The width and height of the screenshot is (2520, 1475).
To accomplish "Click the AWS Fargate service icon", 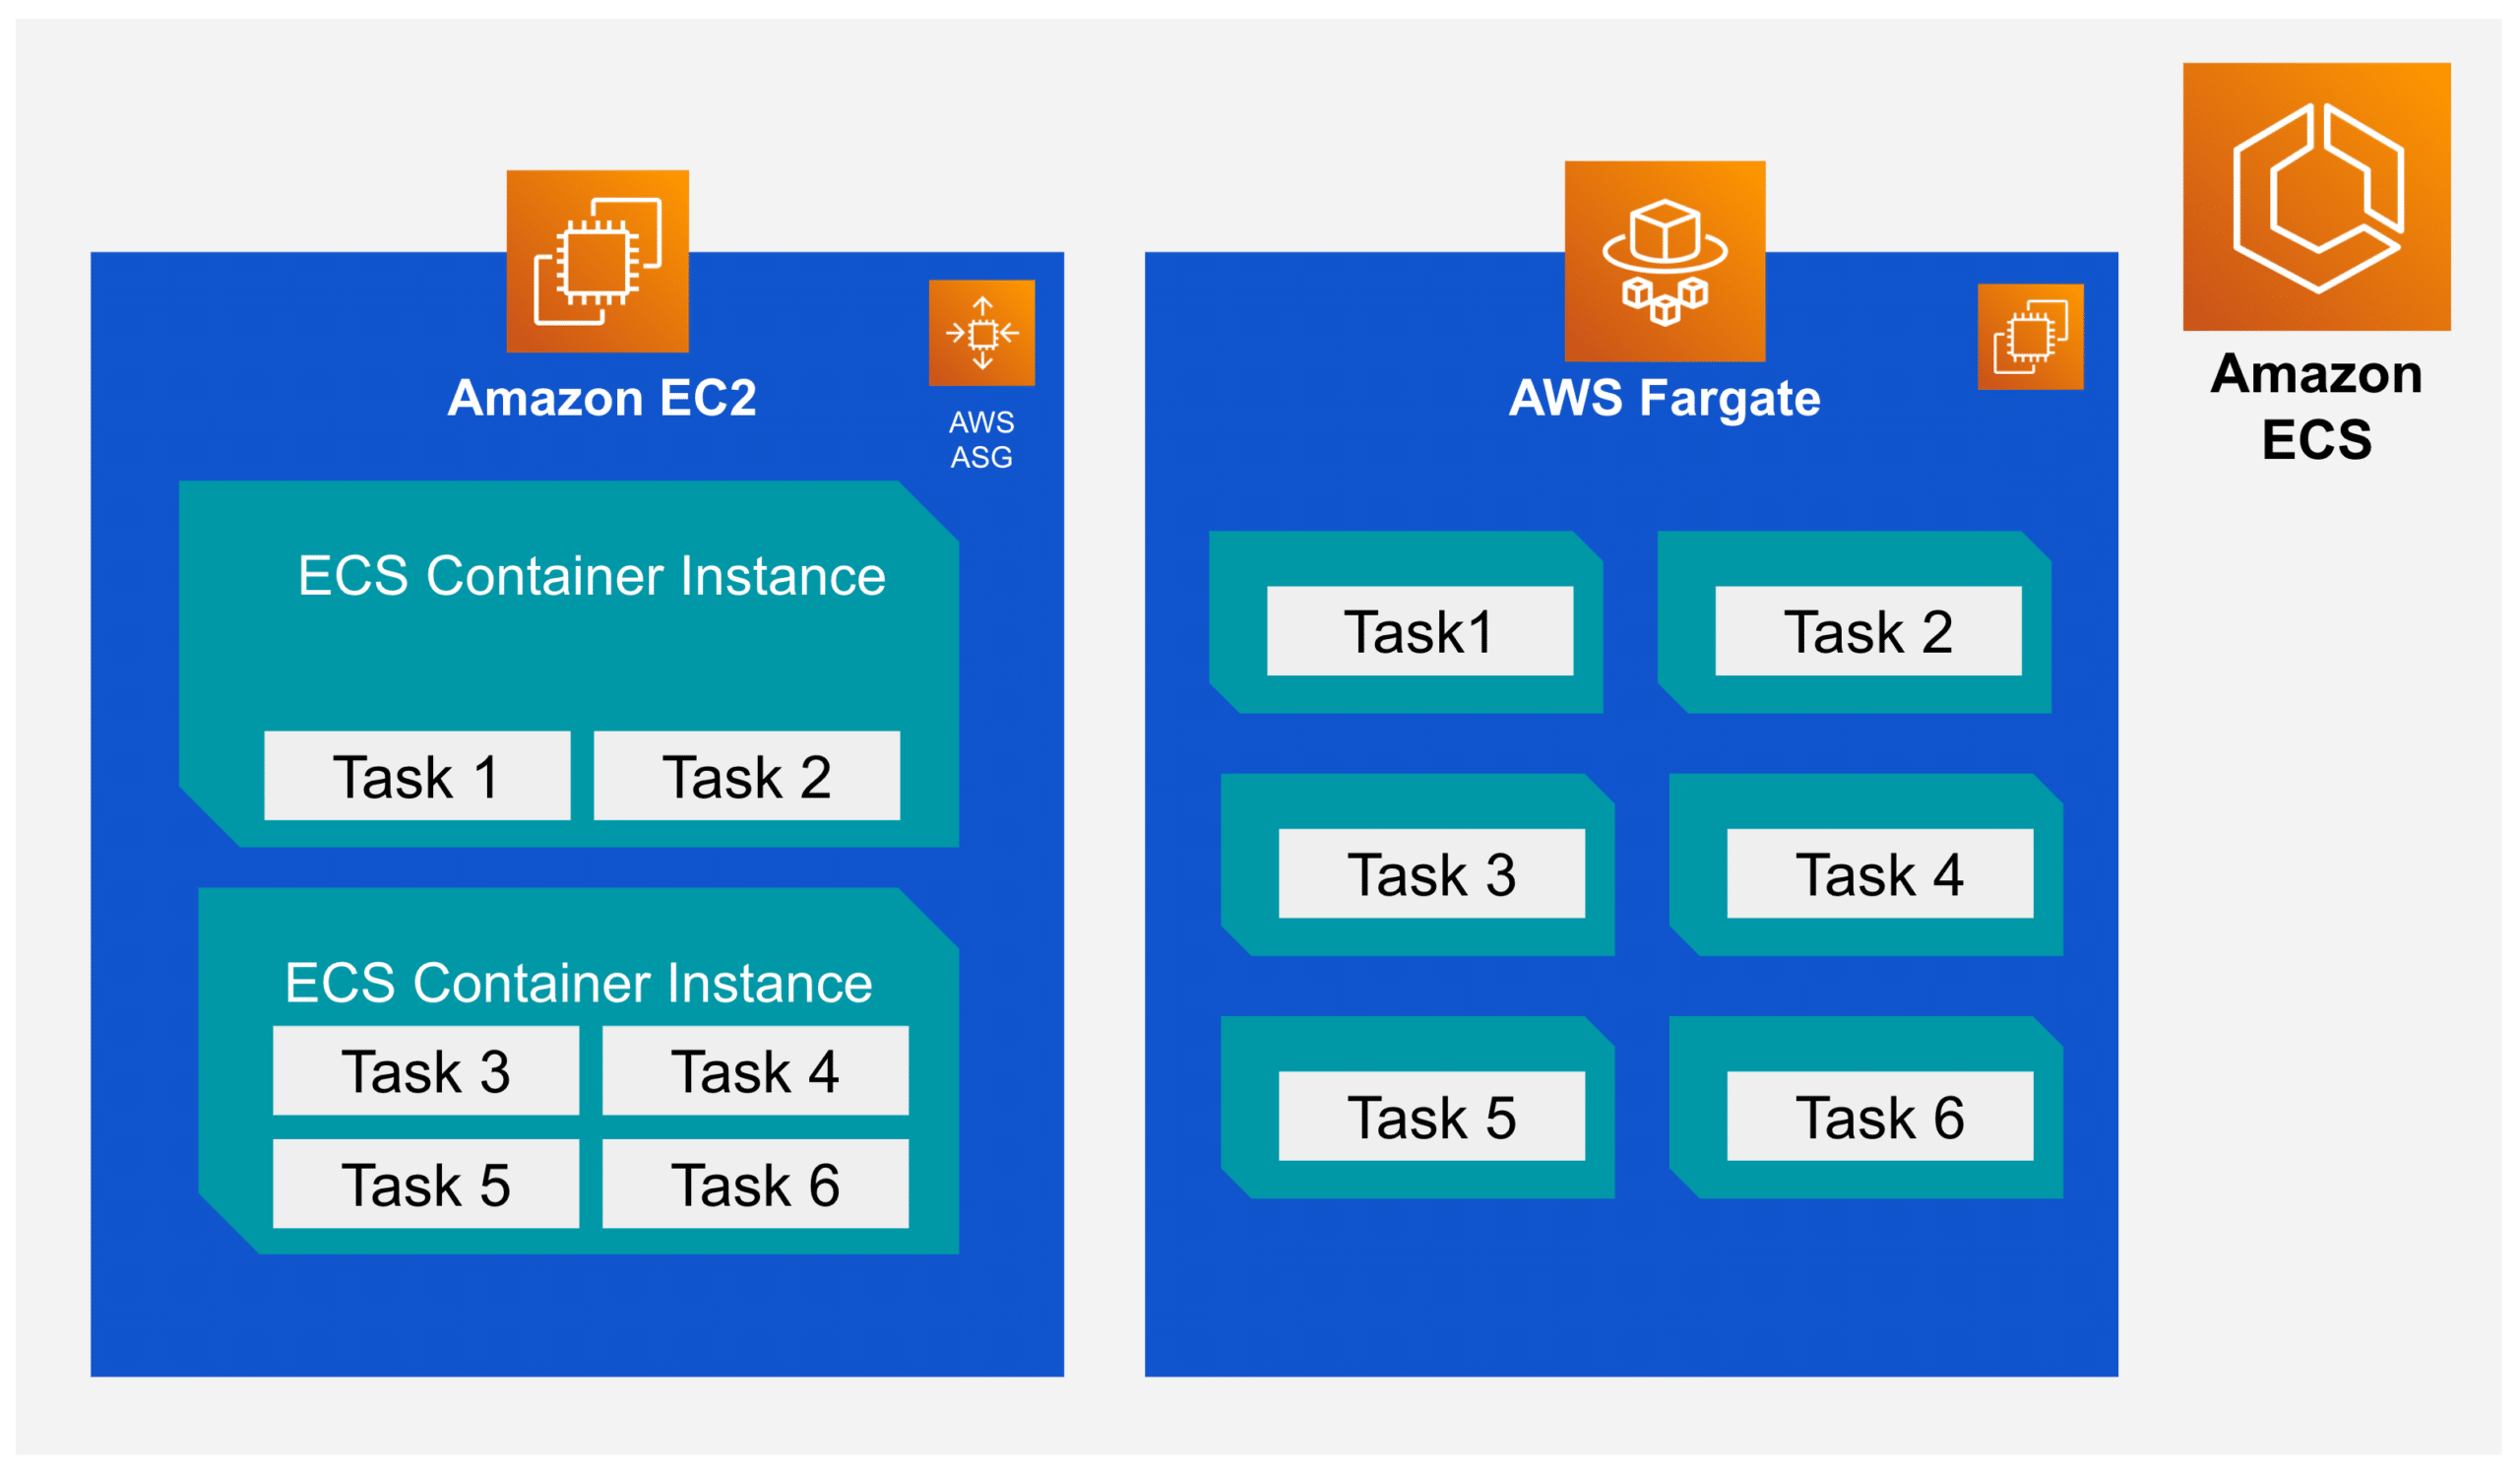I will 1664,261.
